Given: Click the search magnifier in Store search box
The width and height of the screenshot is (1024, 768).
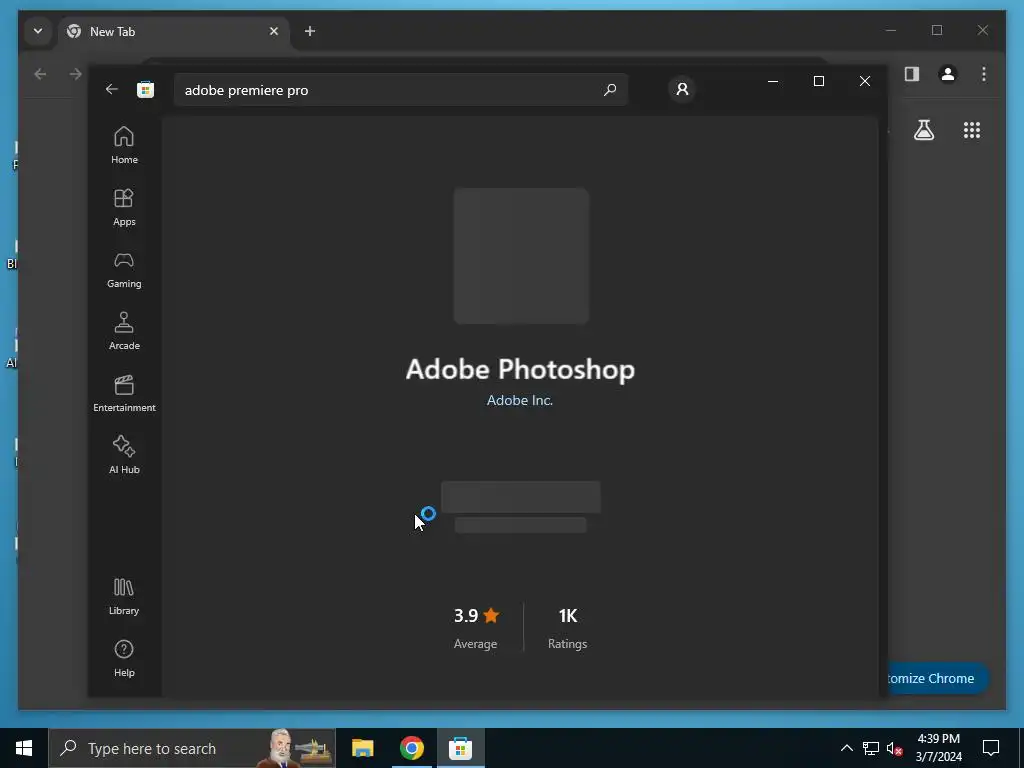Looking at the screenshot, I should [x=610, y=89].
